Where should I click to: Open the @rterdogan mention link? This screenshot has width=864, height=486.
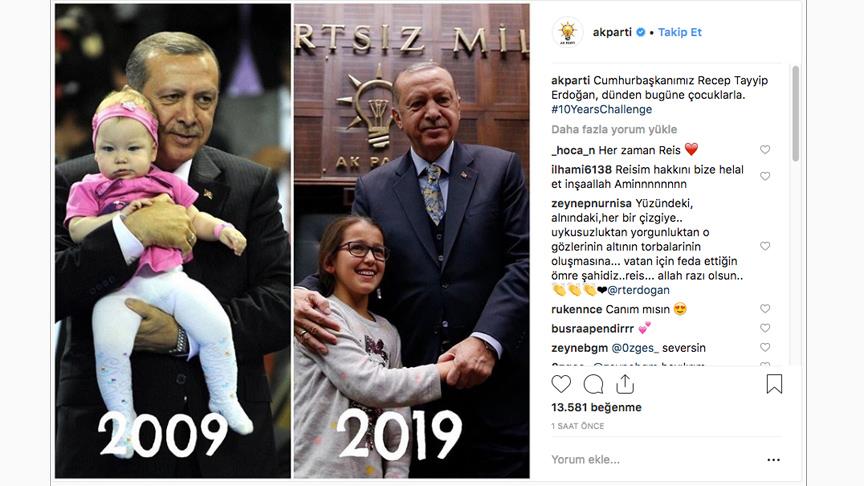click(x=638, y=290)
